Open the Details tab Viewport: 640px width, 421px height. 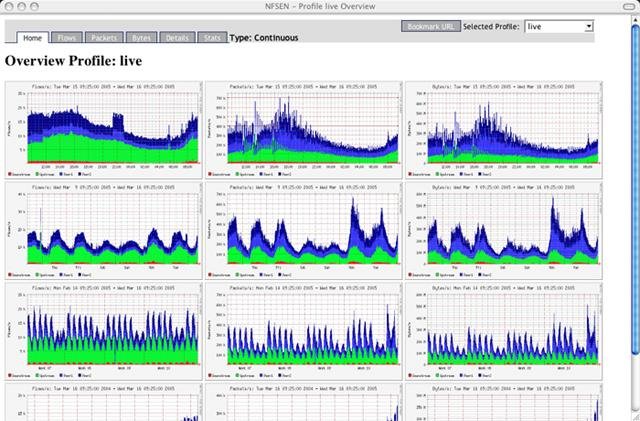[x=176, y=38]
